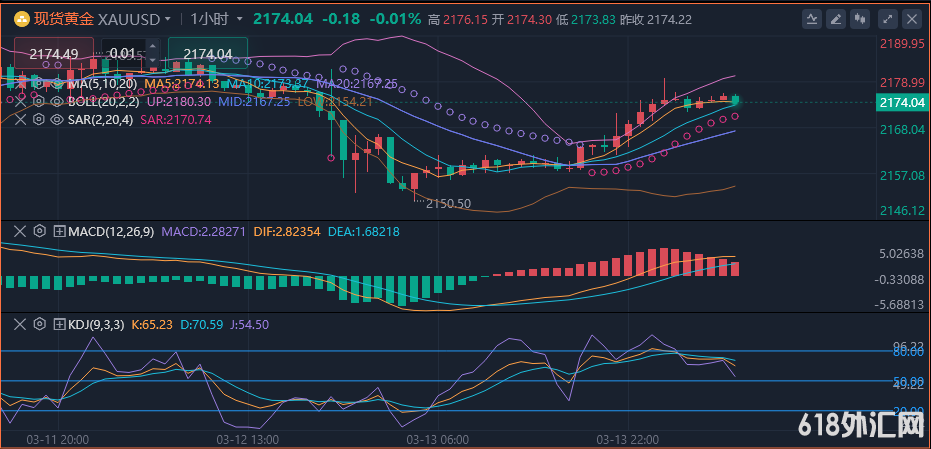Click the 0.01 lot size input field
Viewport: 931px width, 449px height.
tap(127, 54)
